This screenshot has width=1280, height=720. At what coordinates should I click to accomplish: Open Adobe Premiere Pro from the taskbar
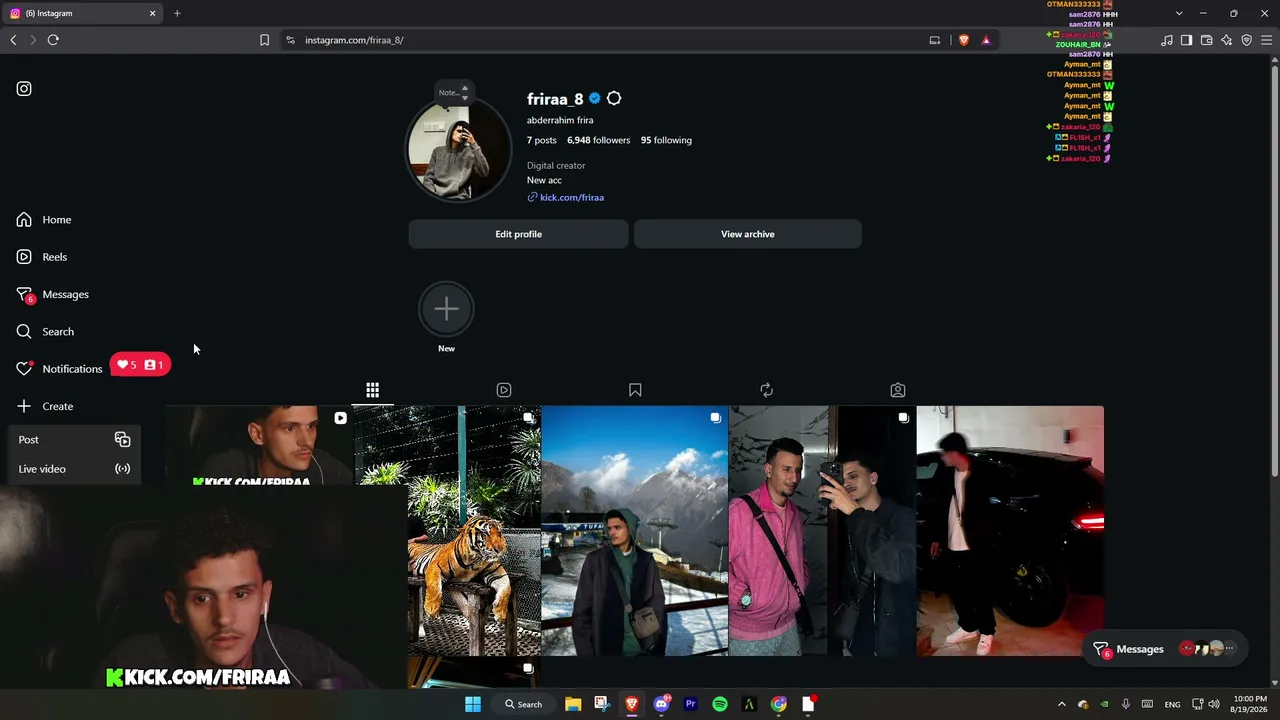click(x=690, y=704)
